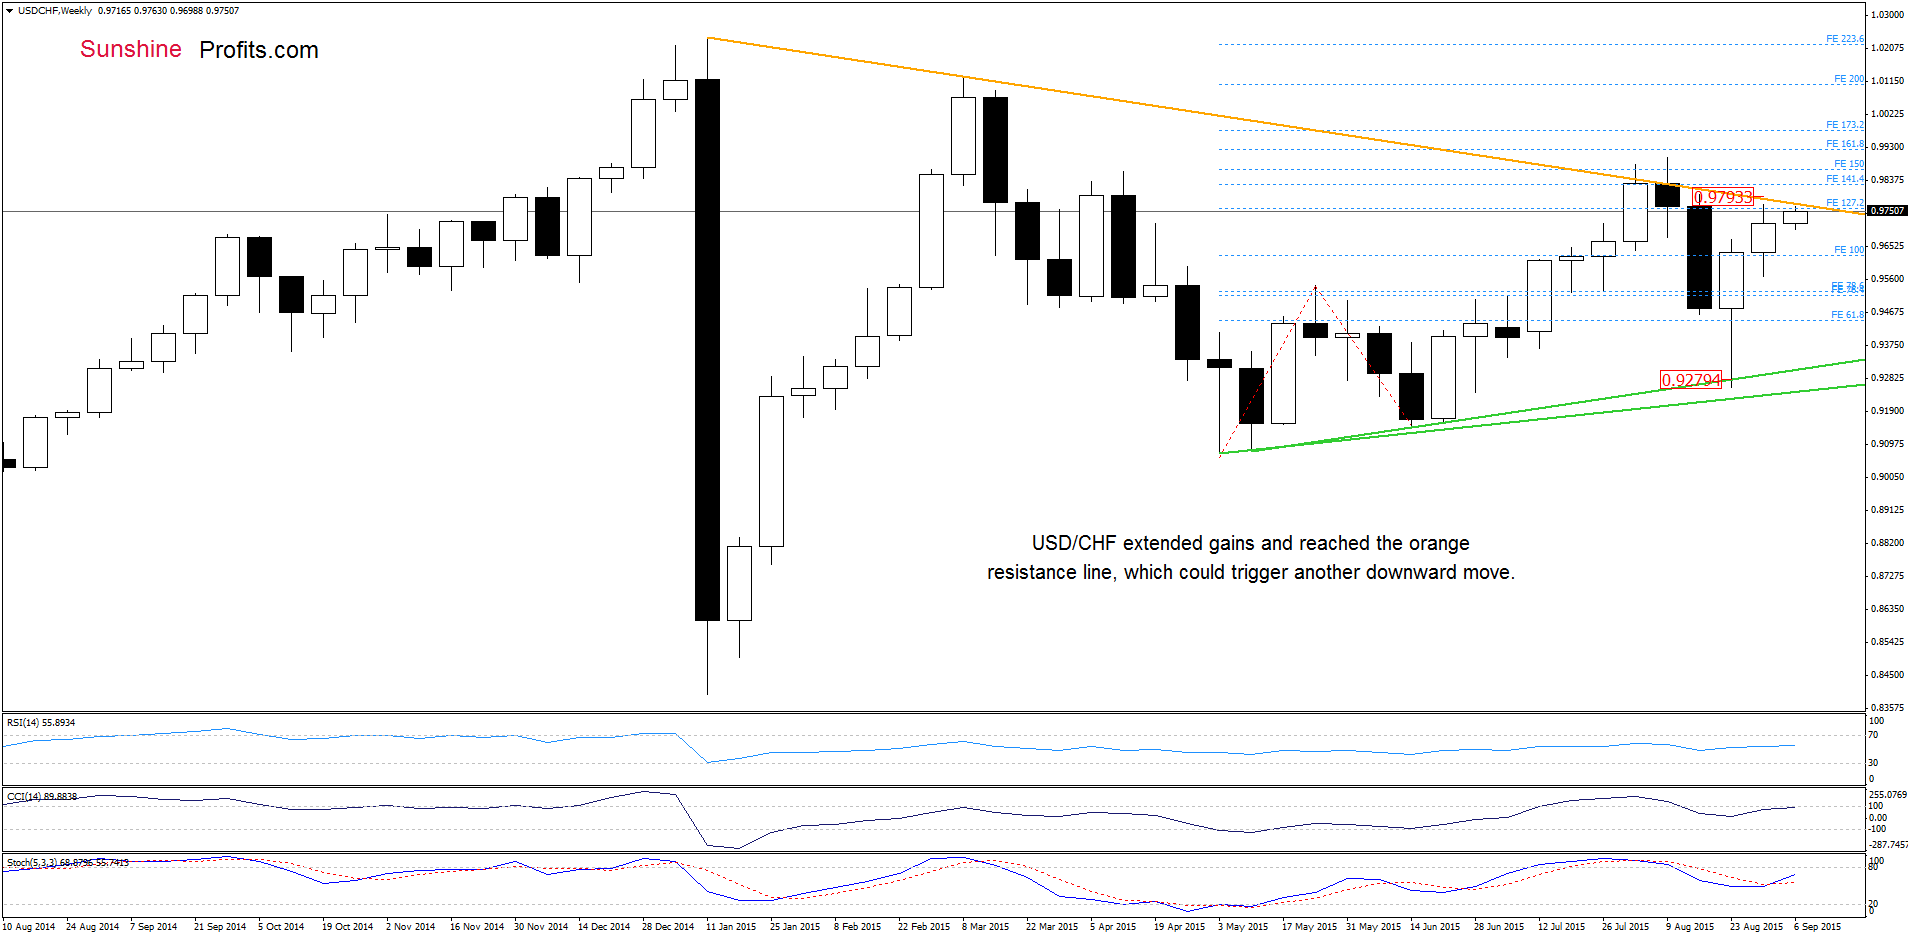Click the Profits.com logo text
Viewport: 1908px width, 935px height.
tap(259, 50)
